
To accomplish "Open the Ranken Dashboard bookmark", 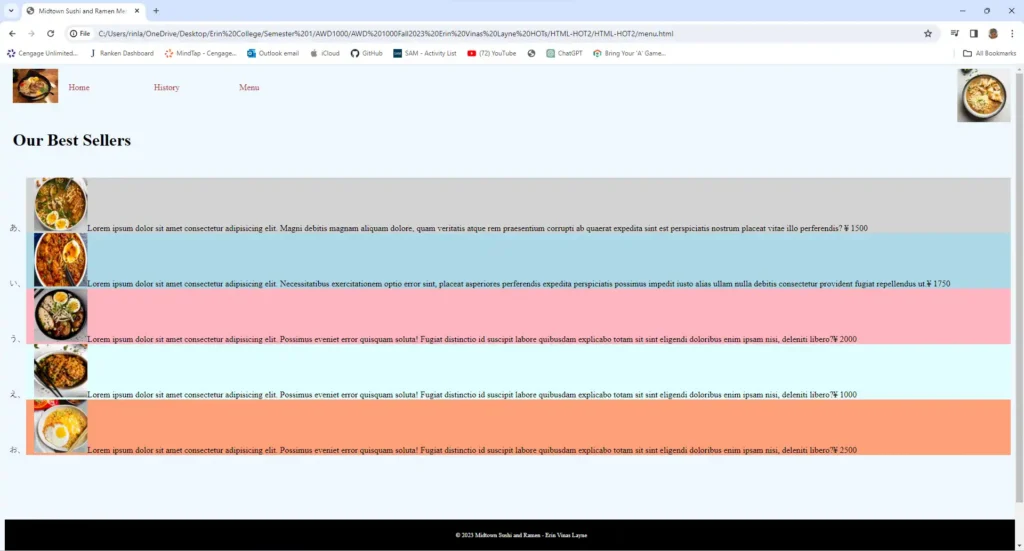I will pos(121,54).
